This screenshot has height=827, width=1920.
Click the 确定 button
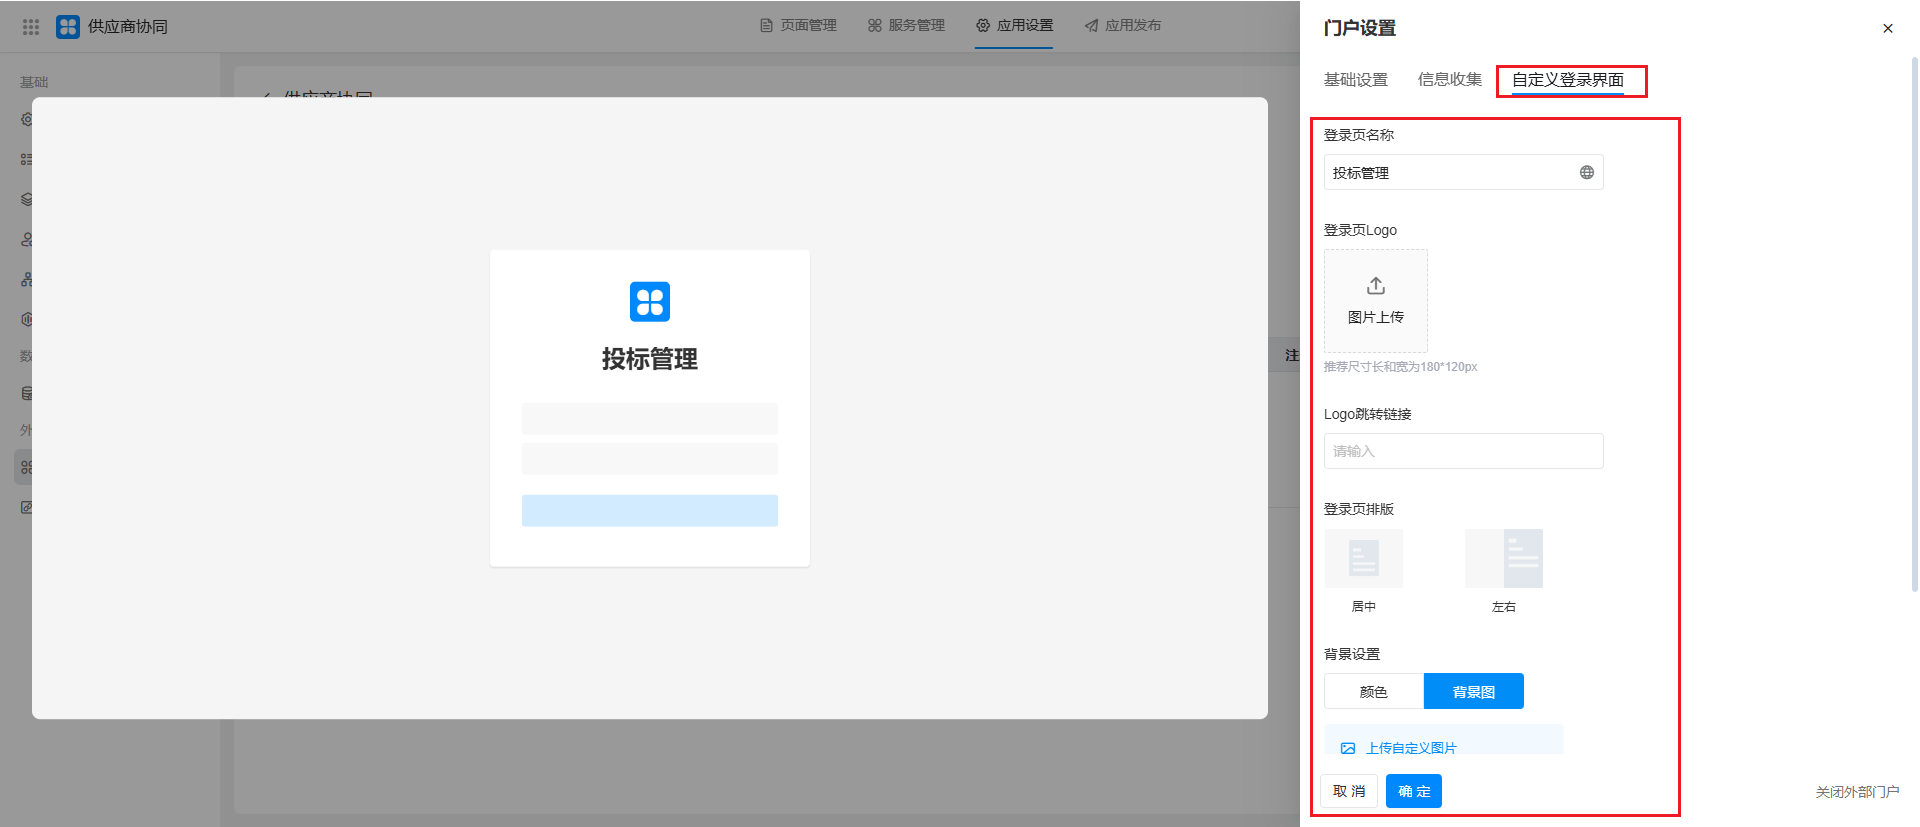(x=1413, y=791)
